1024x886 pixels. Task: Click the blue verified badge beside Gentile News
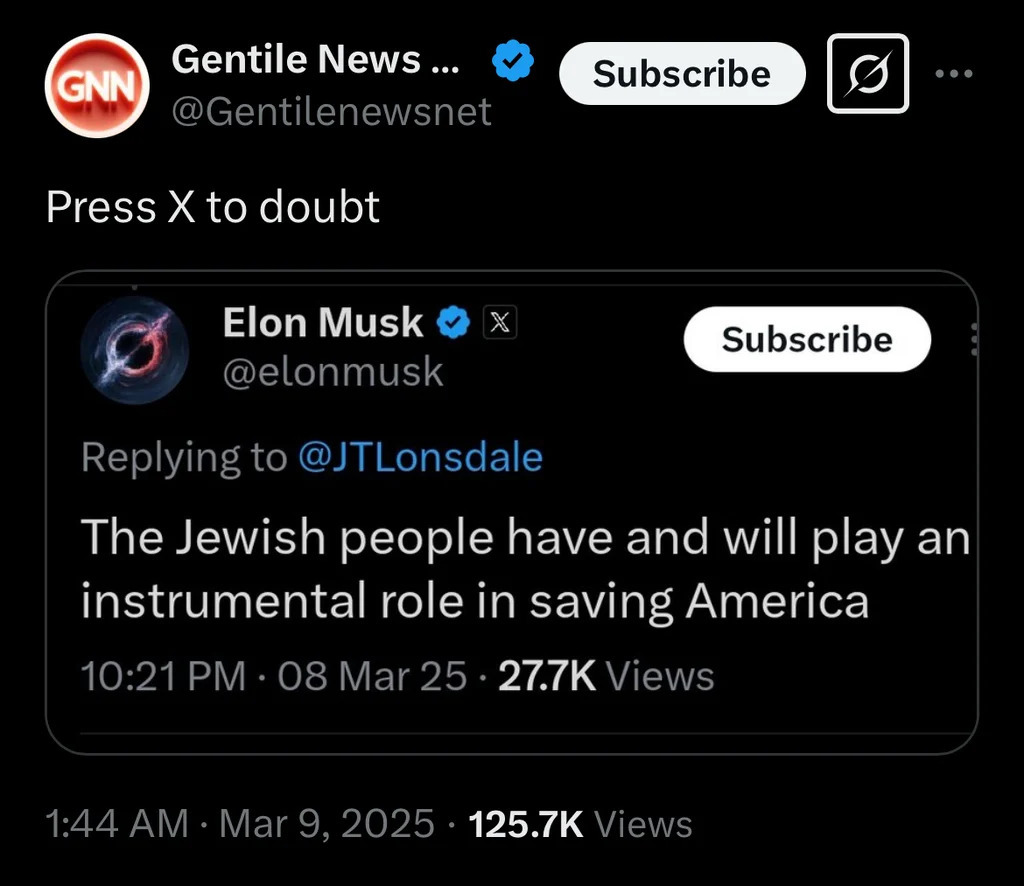click(514, 61)
